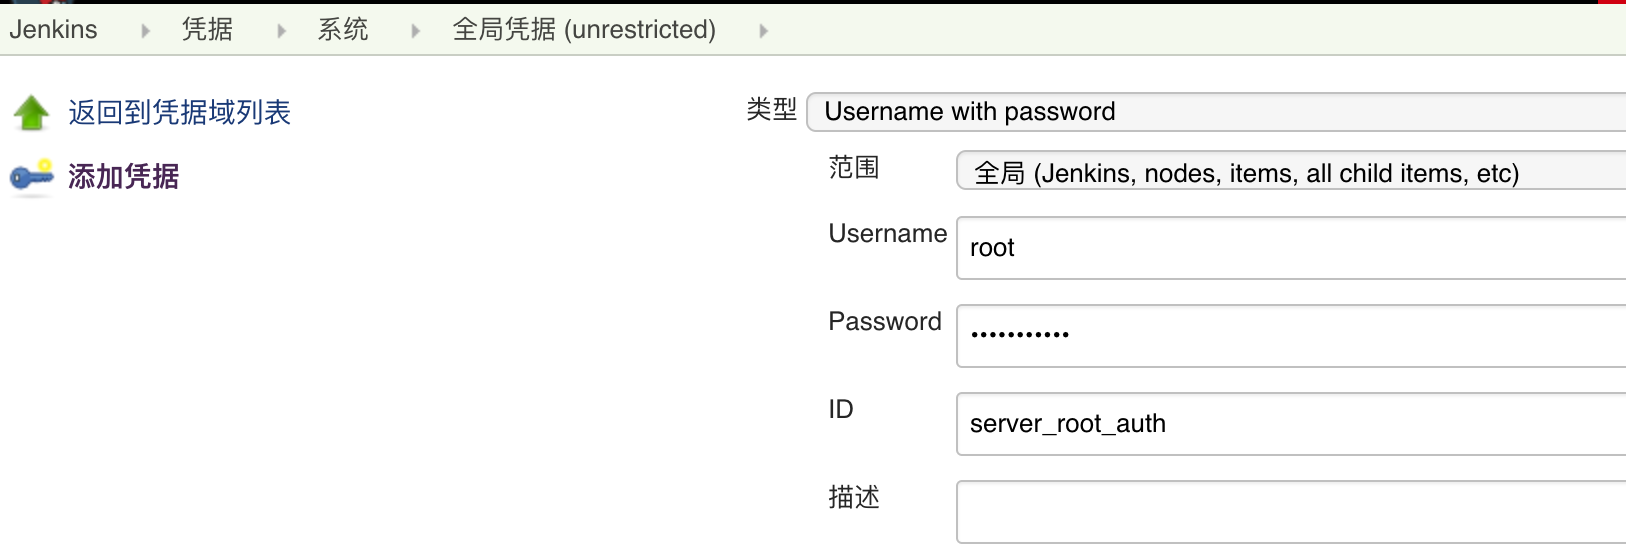
Task: Click the empty 描述 description field
Action: point(1290,512)
